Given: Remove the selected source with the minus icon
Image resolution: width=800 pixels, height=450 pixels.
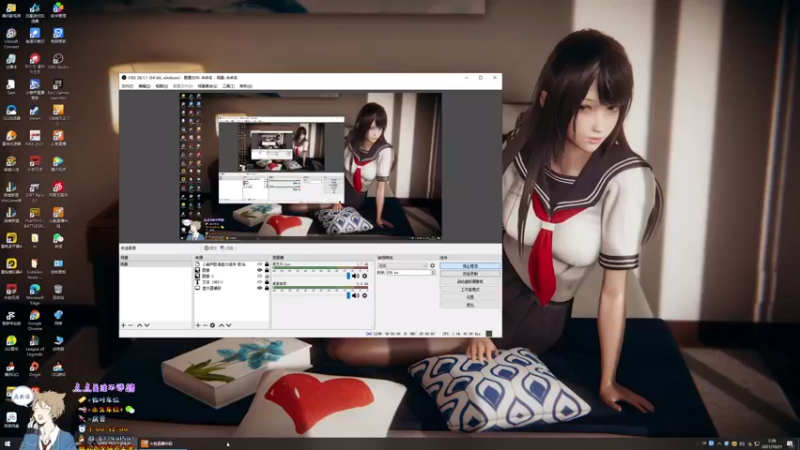Looking at the screenshot, I should tap(205, 325).
